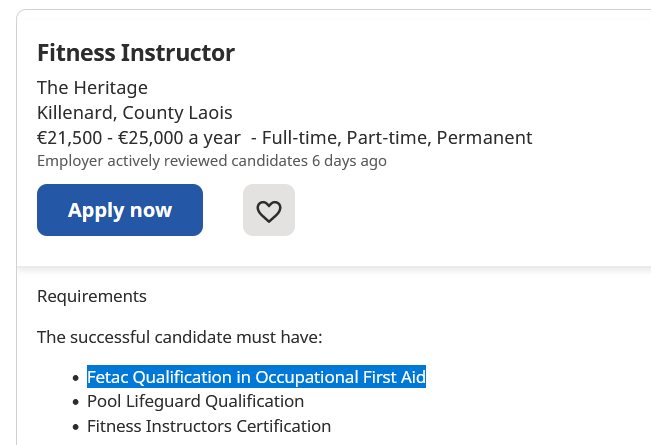
Task: Click the Employer actively reviewed candidates note
Action: 172,161
